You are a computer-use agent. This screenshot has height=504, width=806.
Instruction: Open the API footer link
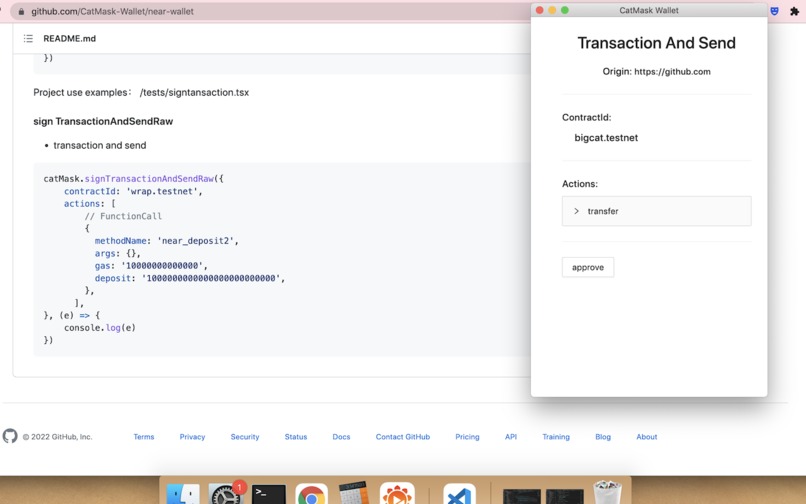click(x=510, y=437)
